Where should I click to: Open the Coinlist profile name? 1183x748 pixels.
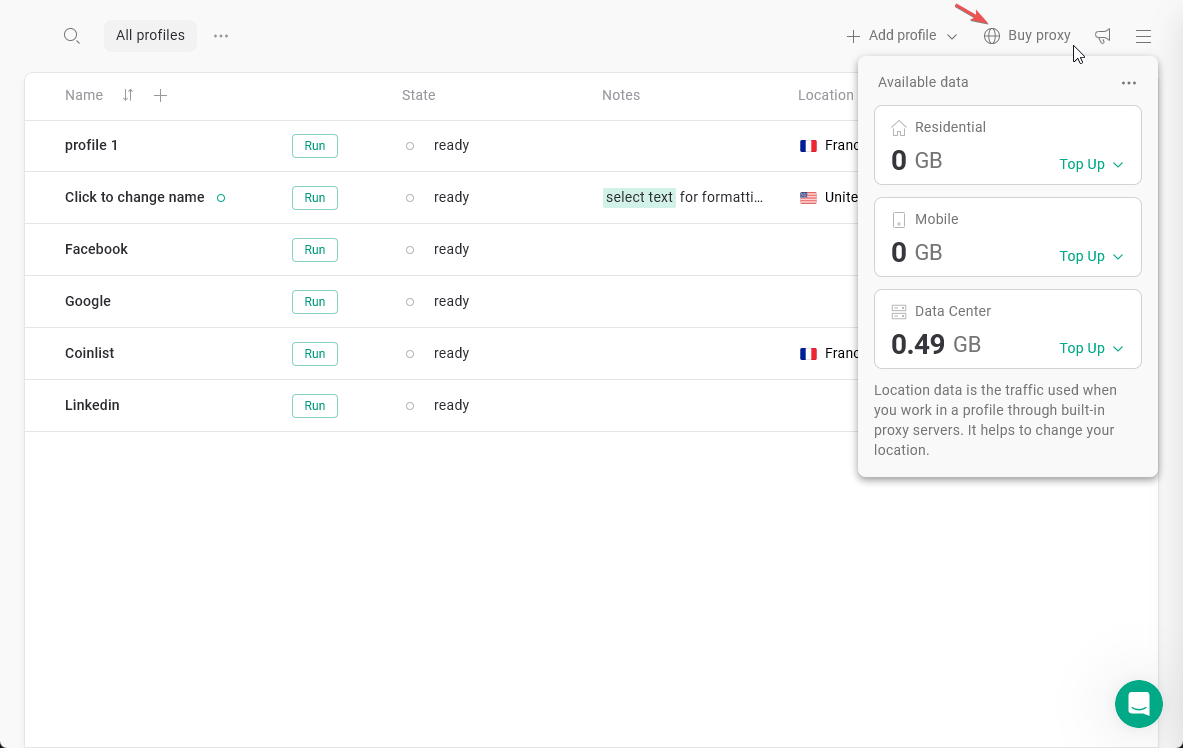pos(89,353)
